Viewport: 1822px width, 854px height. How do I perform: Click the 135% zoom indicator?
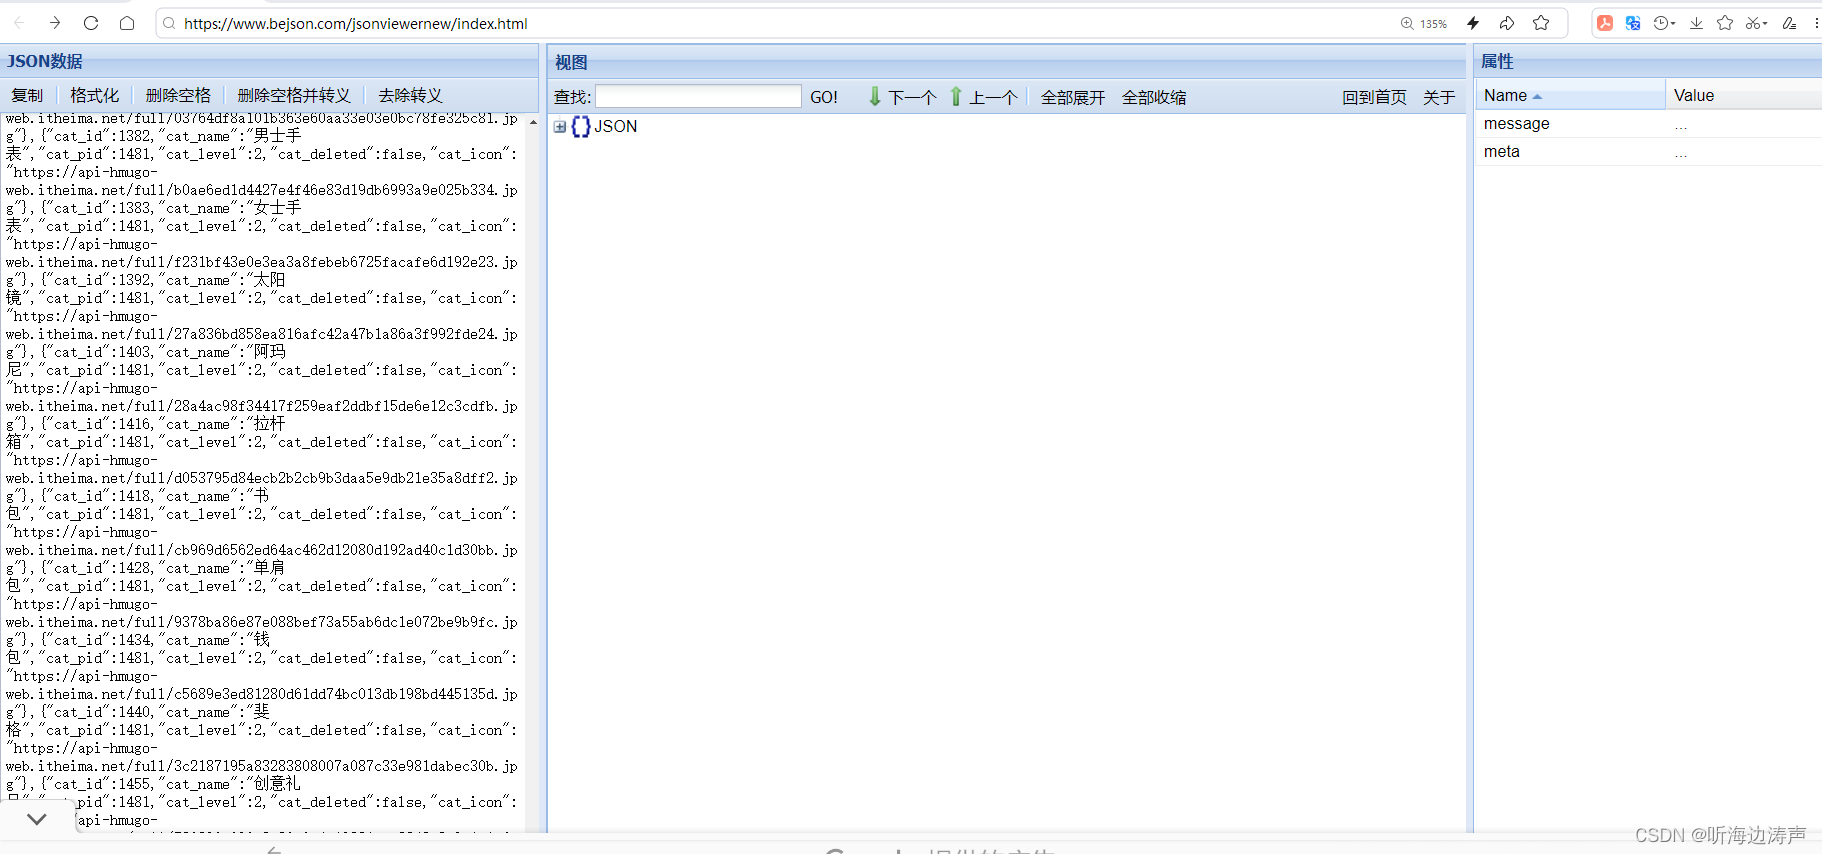click(1424, 23)
